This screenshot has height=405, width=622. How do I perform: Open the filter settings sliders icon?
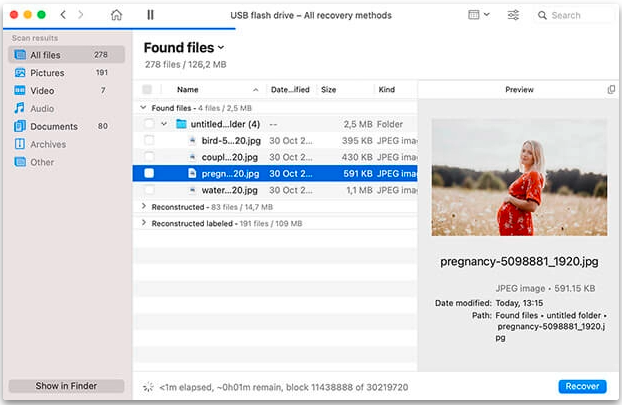tap(513, 15)
